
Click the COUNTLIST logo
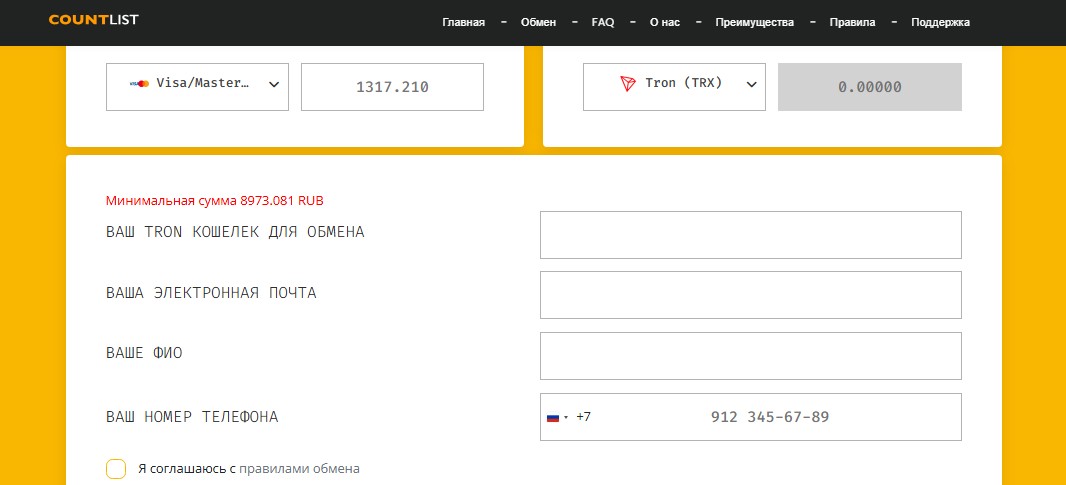93,20
